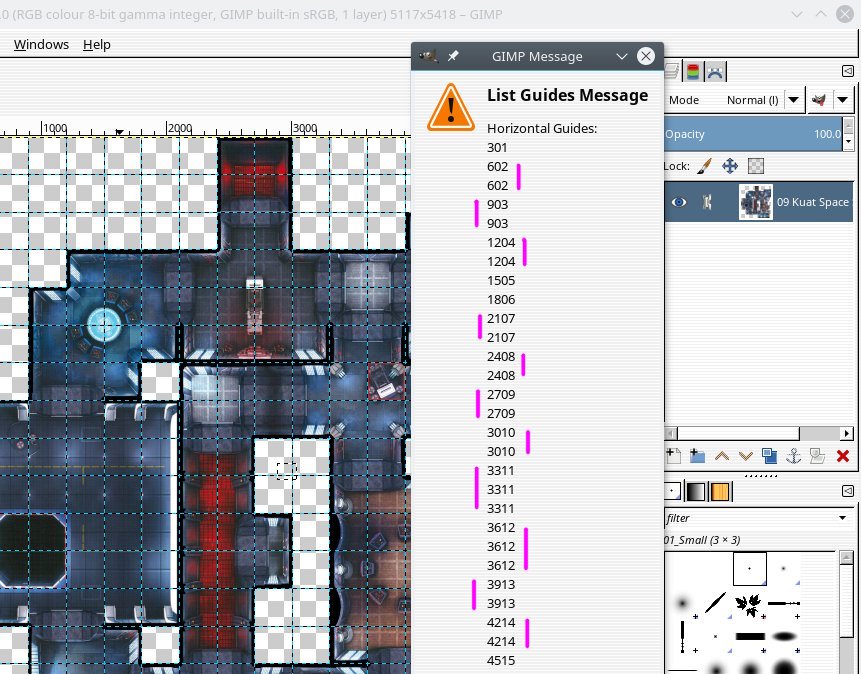
Task: Open the Help menu
Action: (97, 44)
